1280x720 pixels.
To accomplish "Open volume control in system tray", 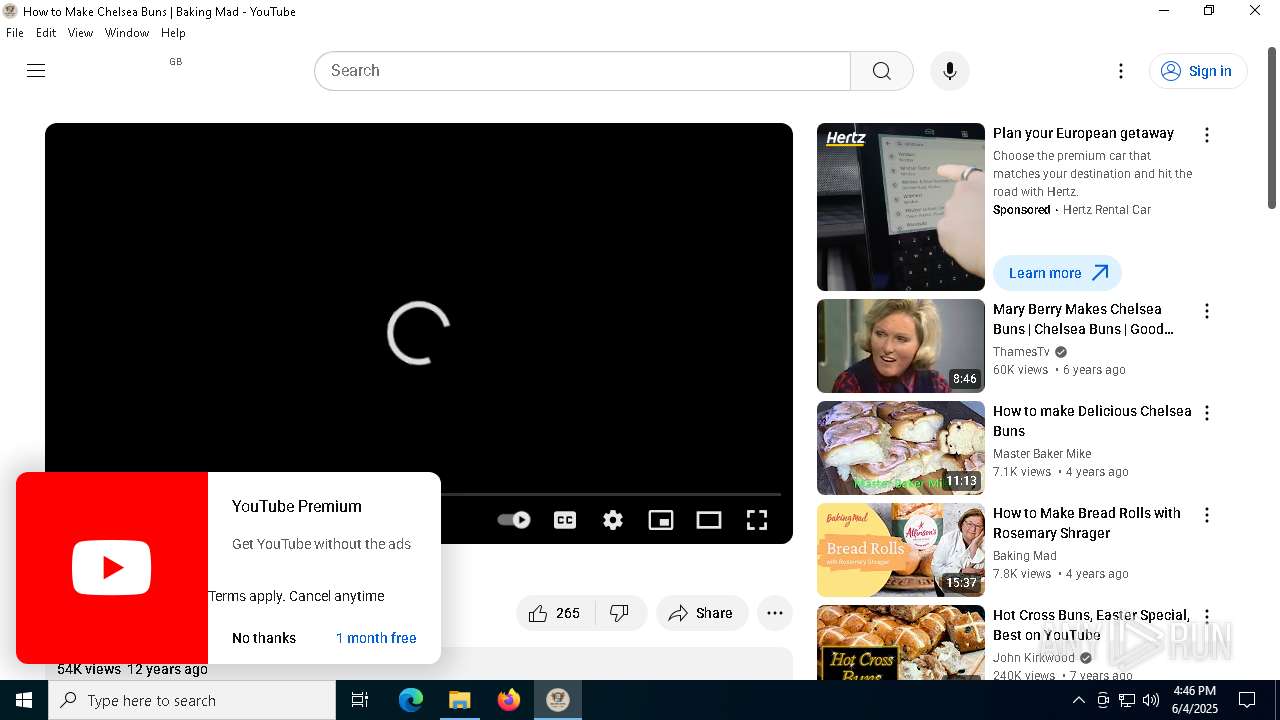I will [1151, 700].
